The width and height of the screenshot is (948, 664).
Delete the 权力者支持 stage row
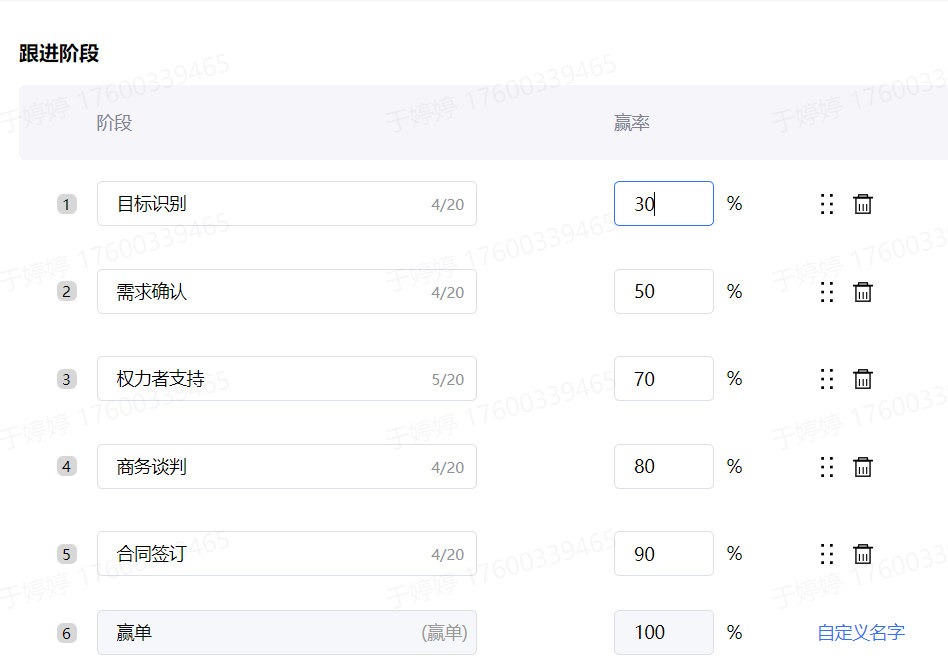[x=863, y=379]
